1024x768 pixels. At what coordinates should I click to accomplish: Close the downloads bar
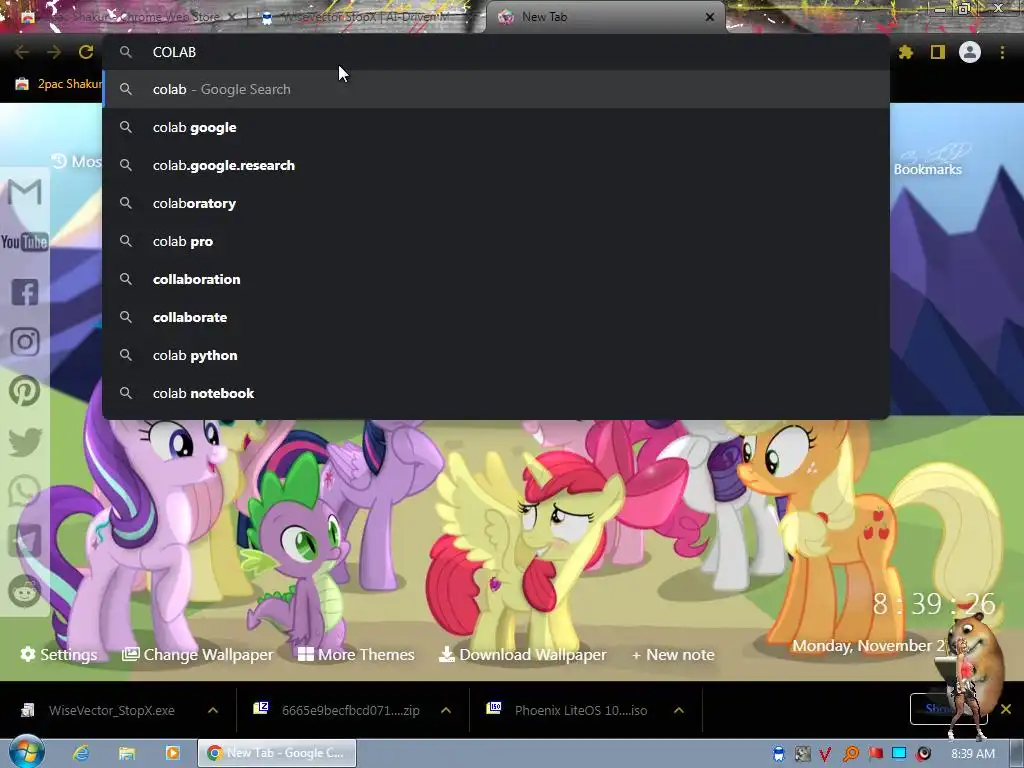click(1006, 709)
